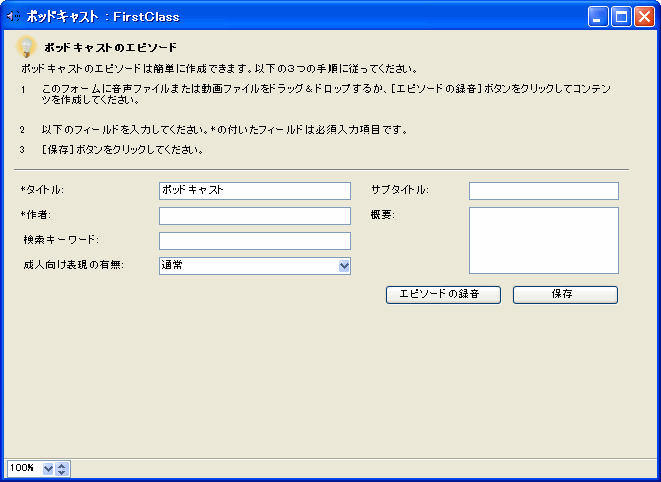Click the ポッドキャストのエピソード heading text
This screenshot has height=482, width=661.
110,48
